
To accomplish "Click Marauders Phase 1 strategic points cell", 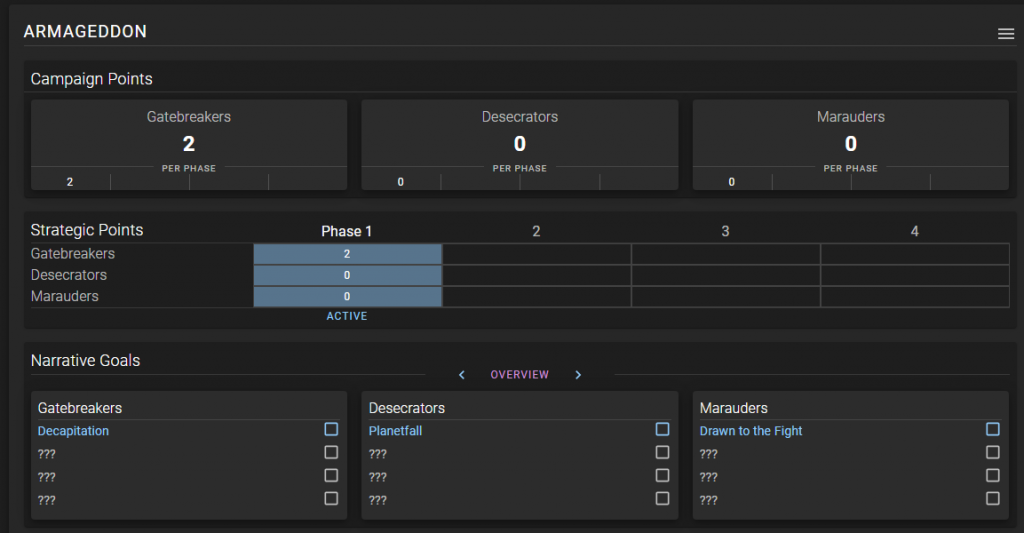I will click(x=347, y=297).
